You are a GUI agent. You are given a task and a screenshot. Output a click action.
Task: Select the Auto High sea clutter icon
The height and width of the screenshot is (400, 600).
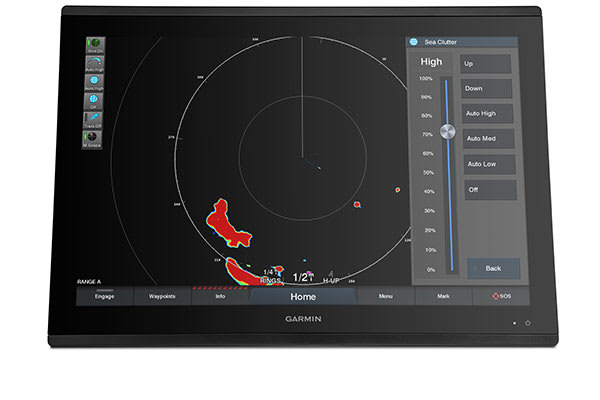pos(97,82)
